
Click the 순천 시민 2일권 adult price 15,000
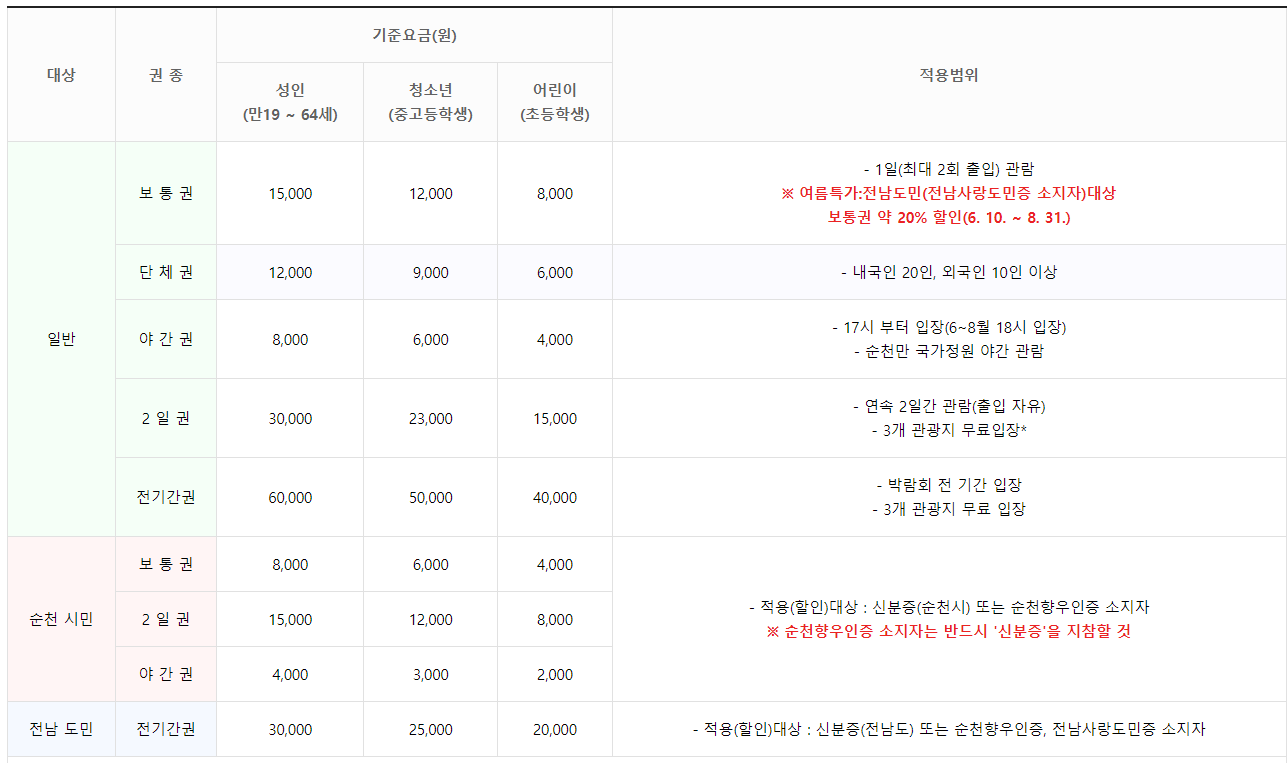pos(290,619)
